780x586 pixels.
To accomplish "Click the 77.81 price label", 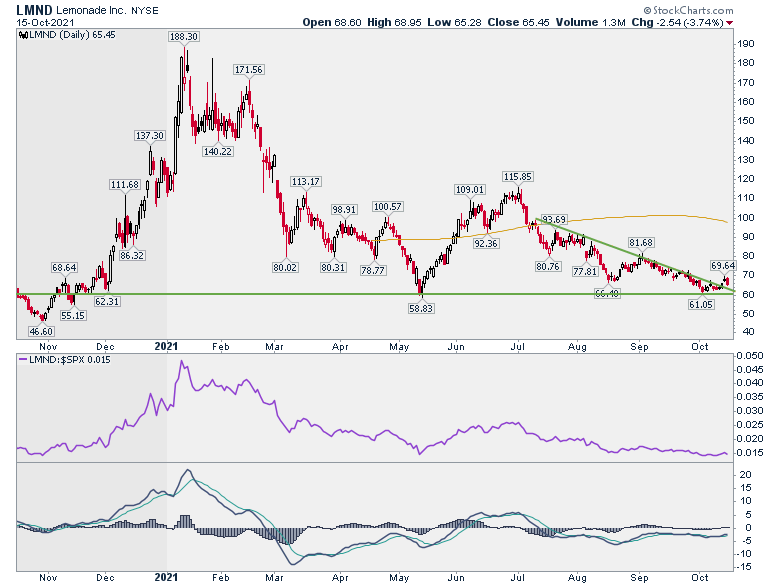I will tap(585, 272).
